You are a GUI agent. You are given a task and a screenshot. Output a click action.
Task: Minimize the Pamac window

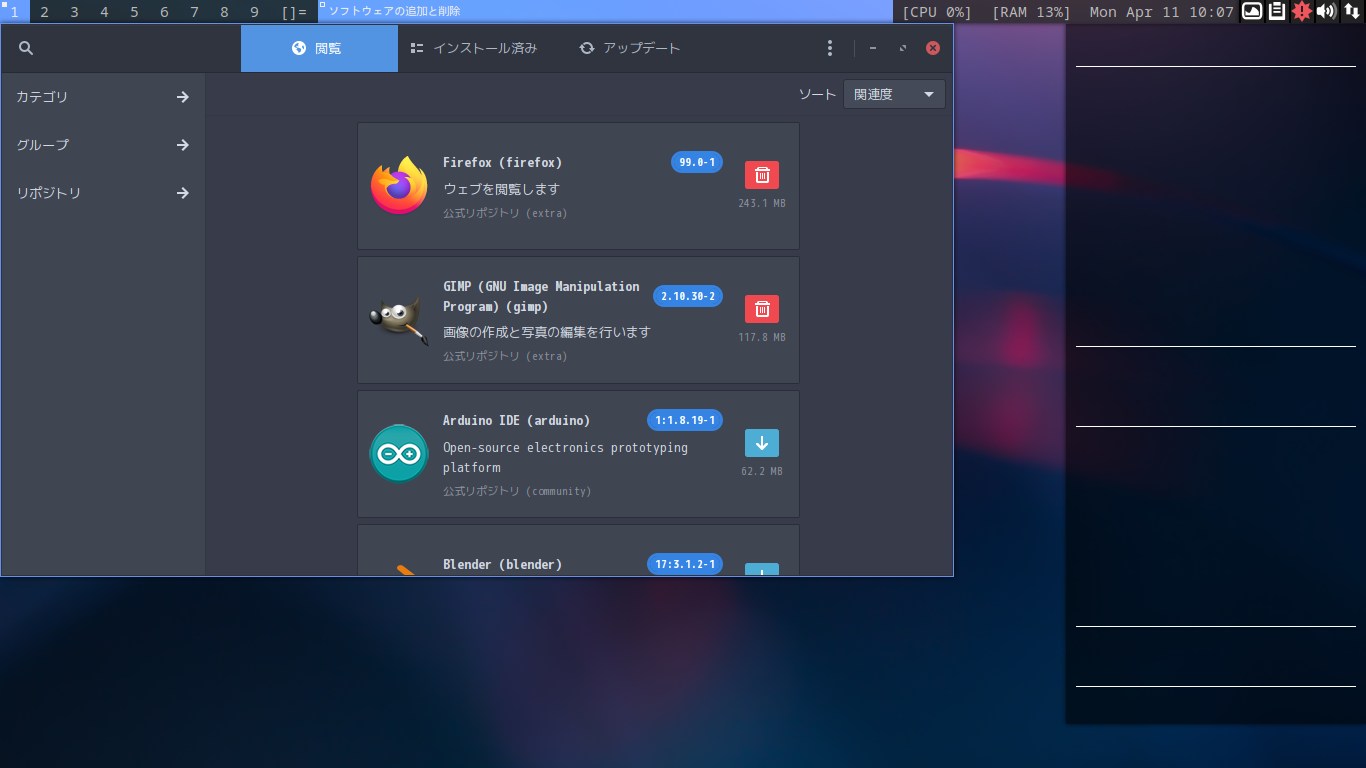point(873,48)
